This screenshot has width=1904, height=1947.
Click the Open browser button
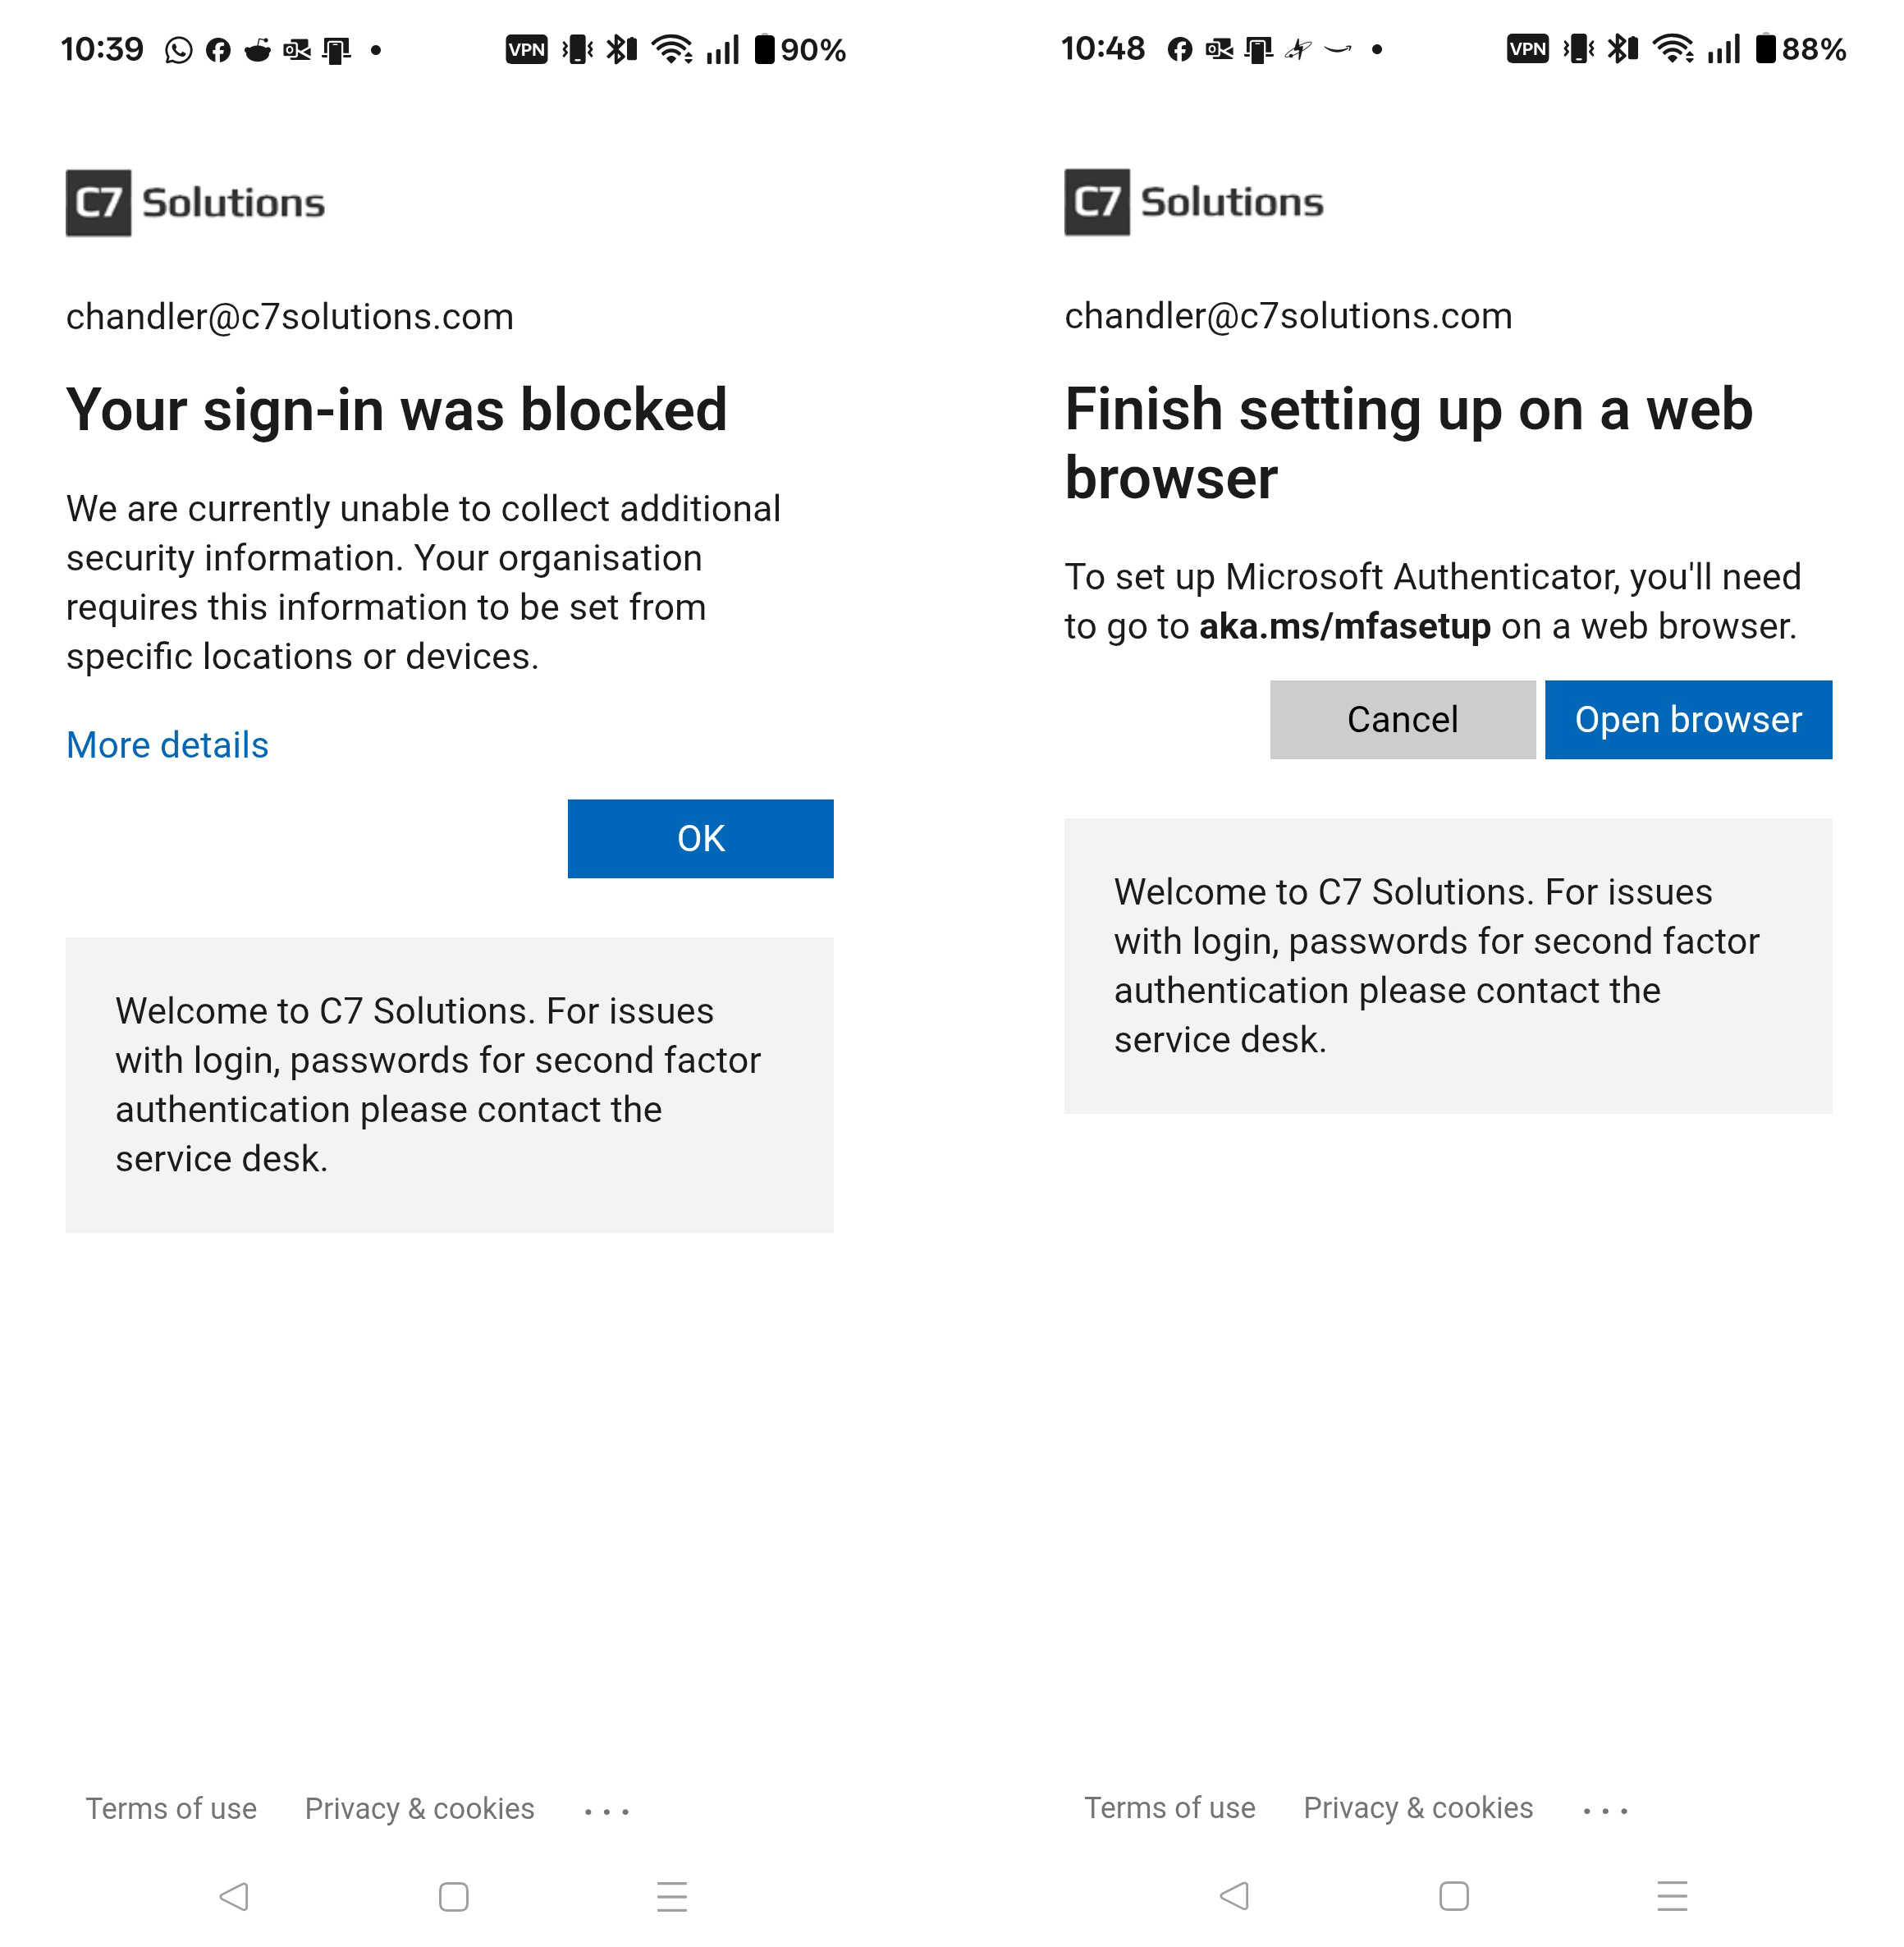(1687, 720)
